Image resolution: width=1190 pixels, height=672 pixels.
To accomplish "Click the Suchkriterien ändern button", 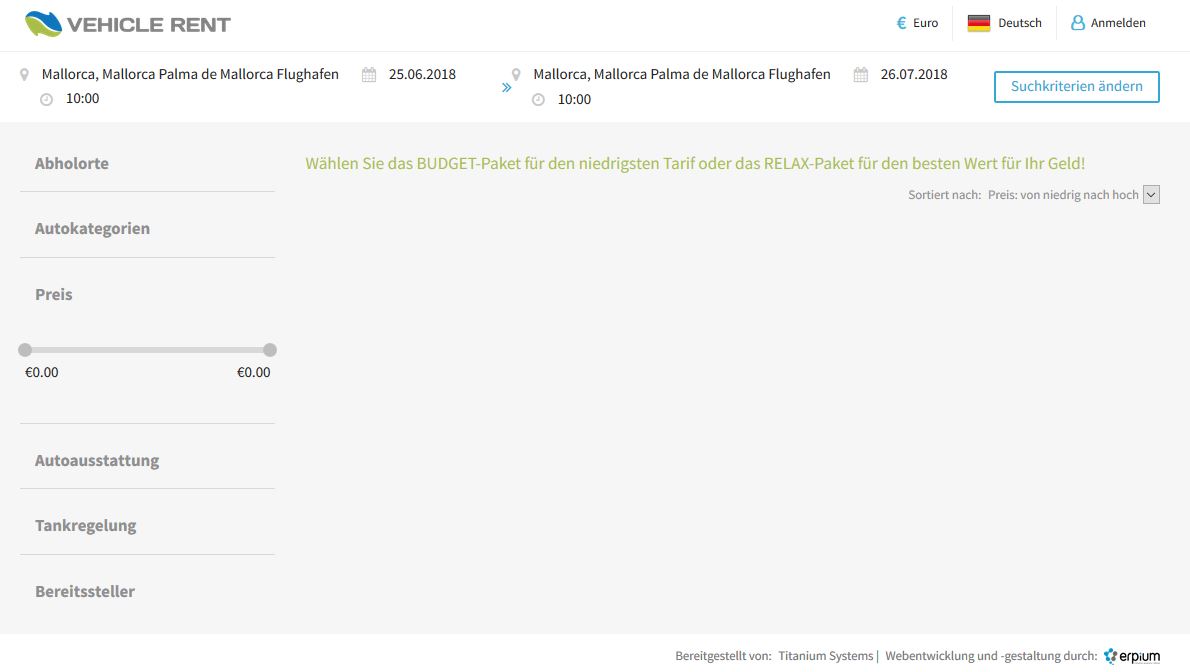I will pos(1076,87).
